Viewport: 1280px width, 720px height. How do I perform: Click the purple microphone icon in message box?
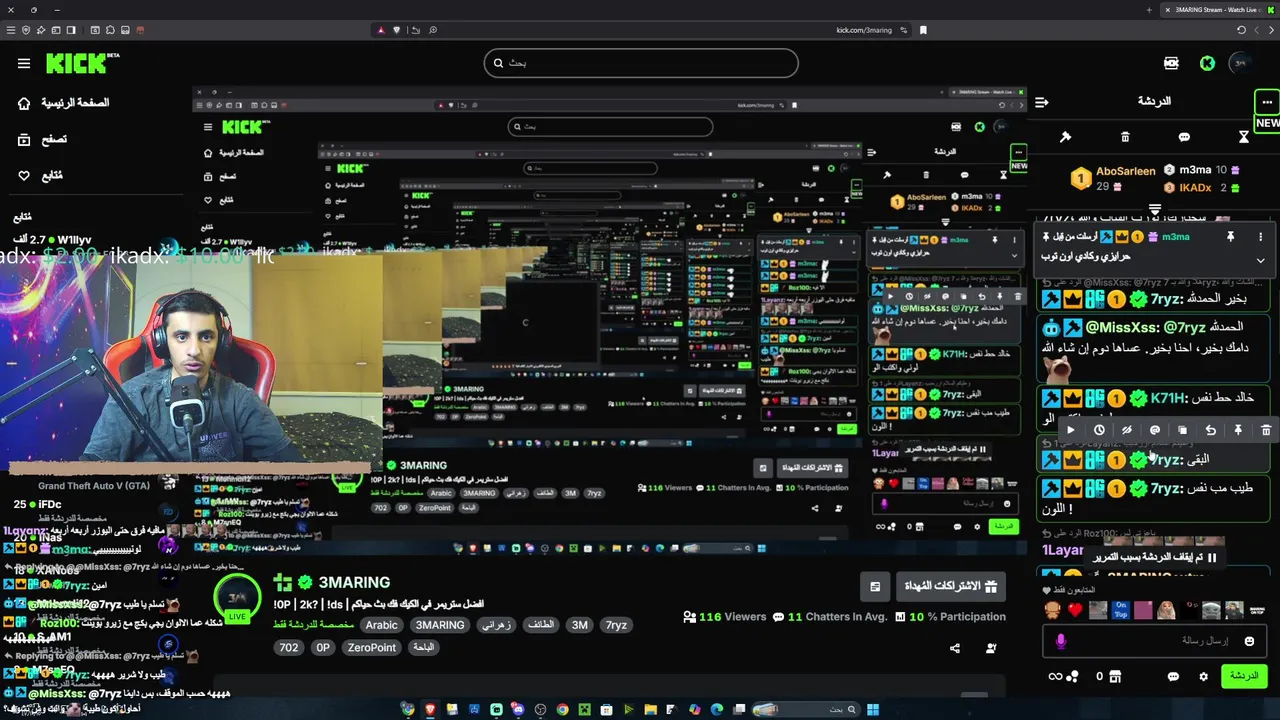(x=1061, y=641)
